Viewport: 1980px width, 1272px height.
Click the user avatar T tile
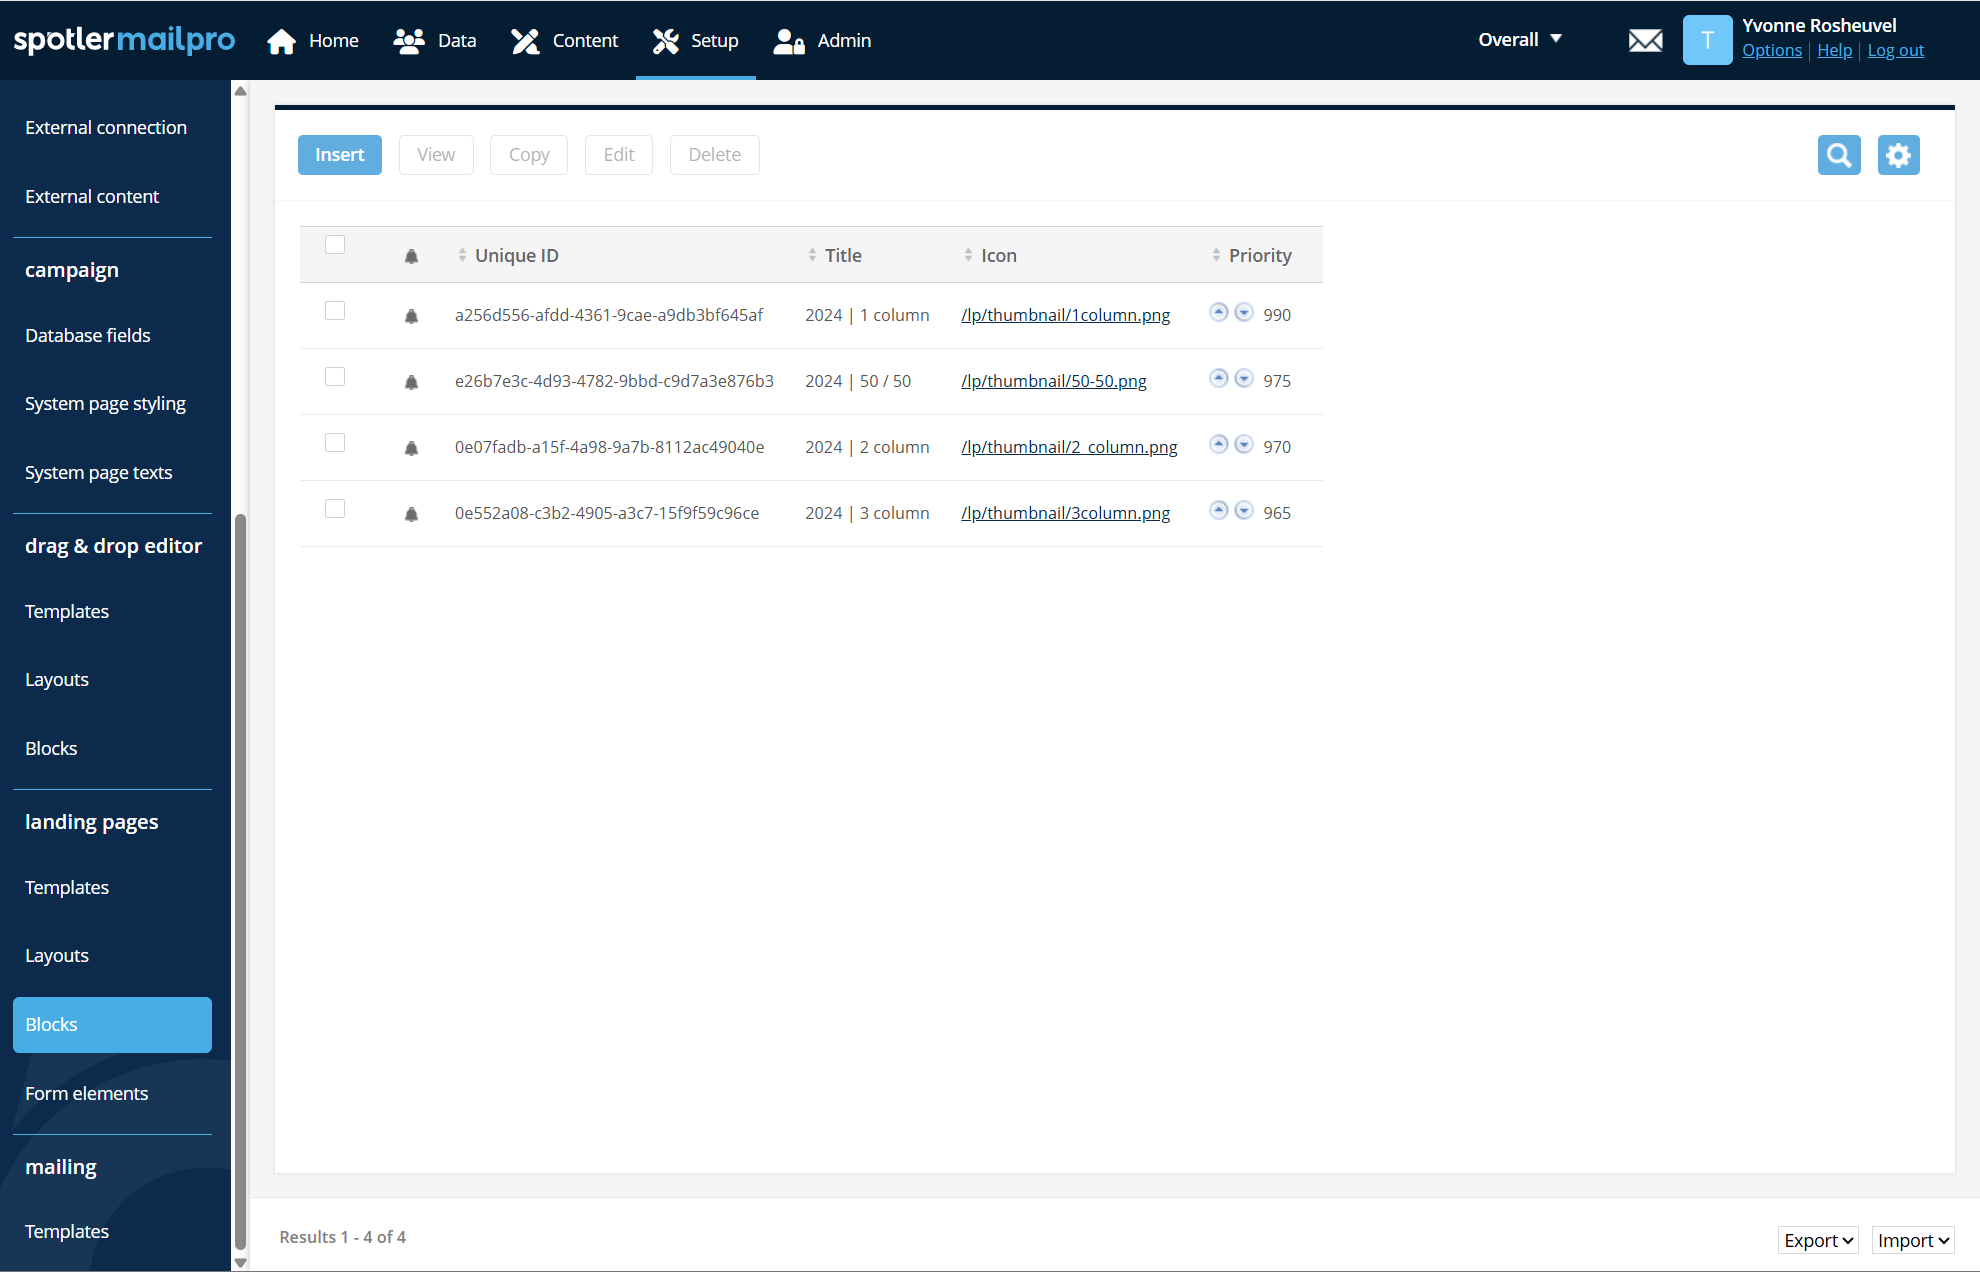point(1707,40)
